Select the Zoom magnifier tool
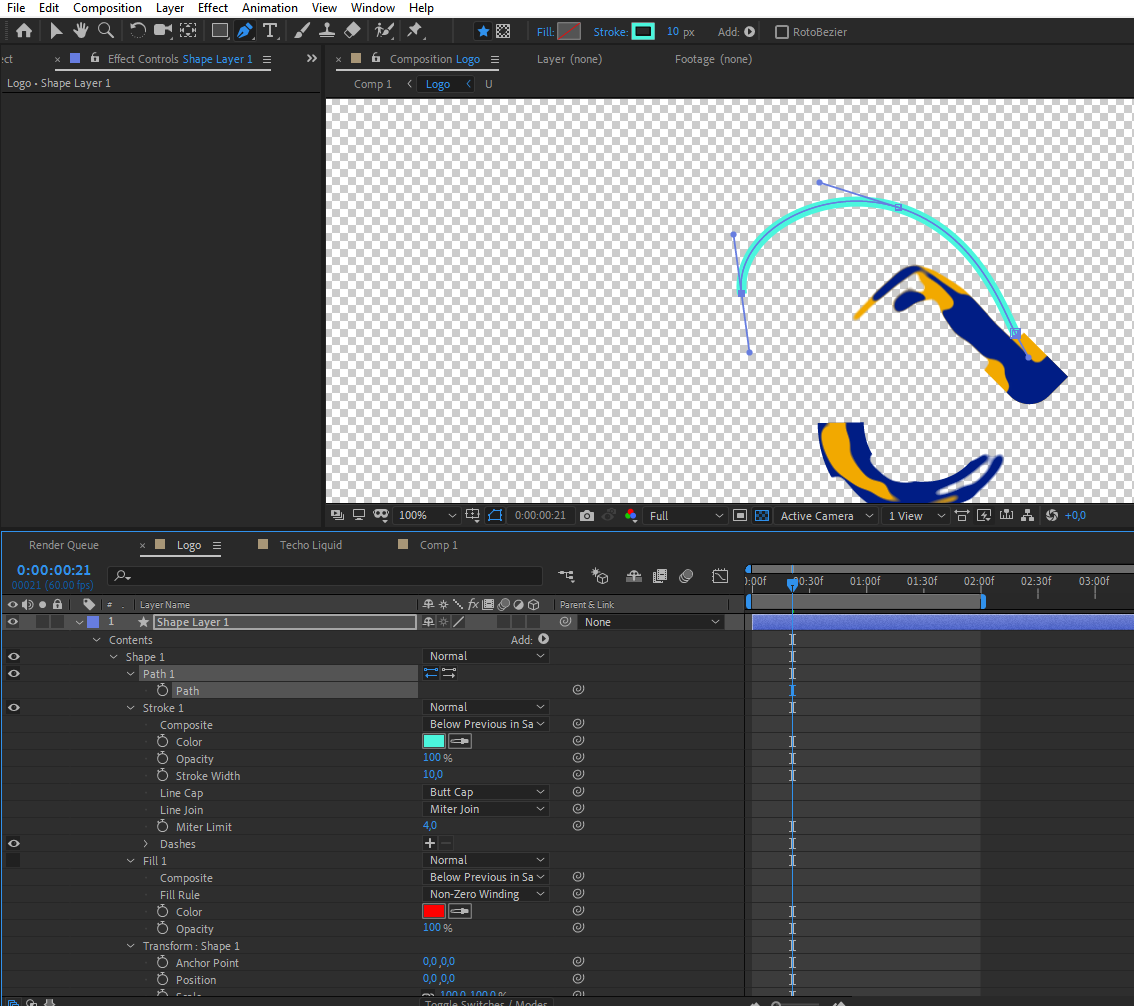 (106, 31)
